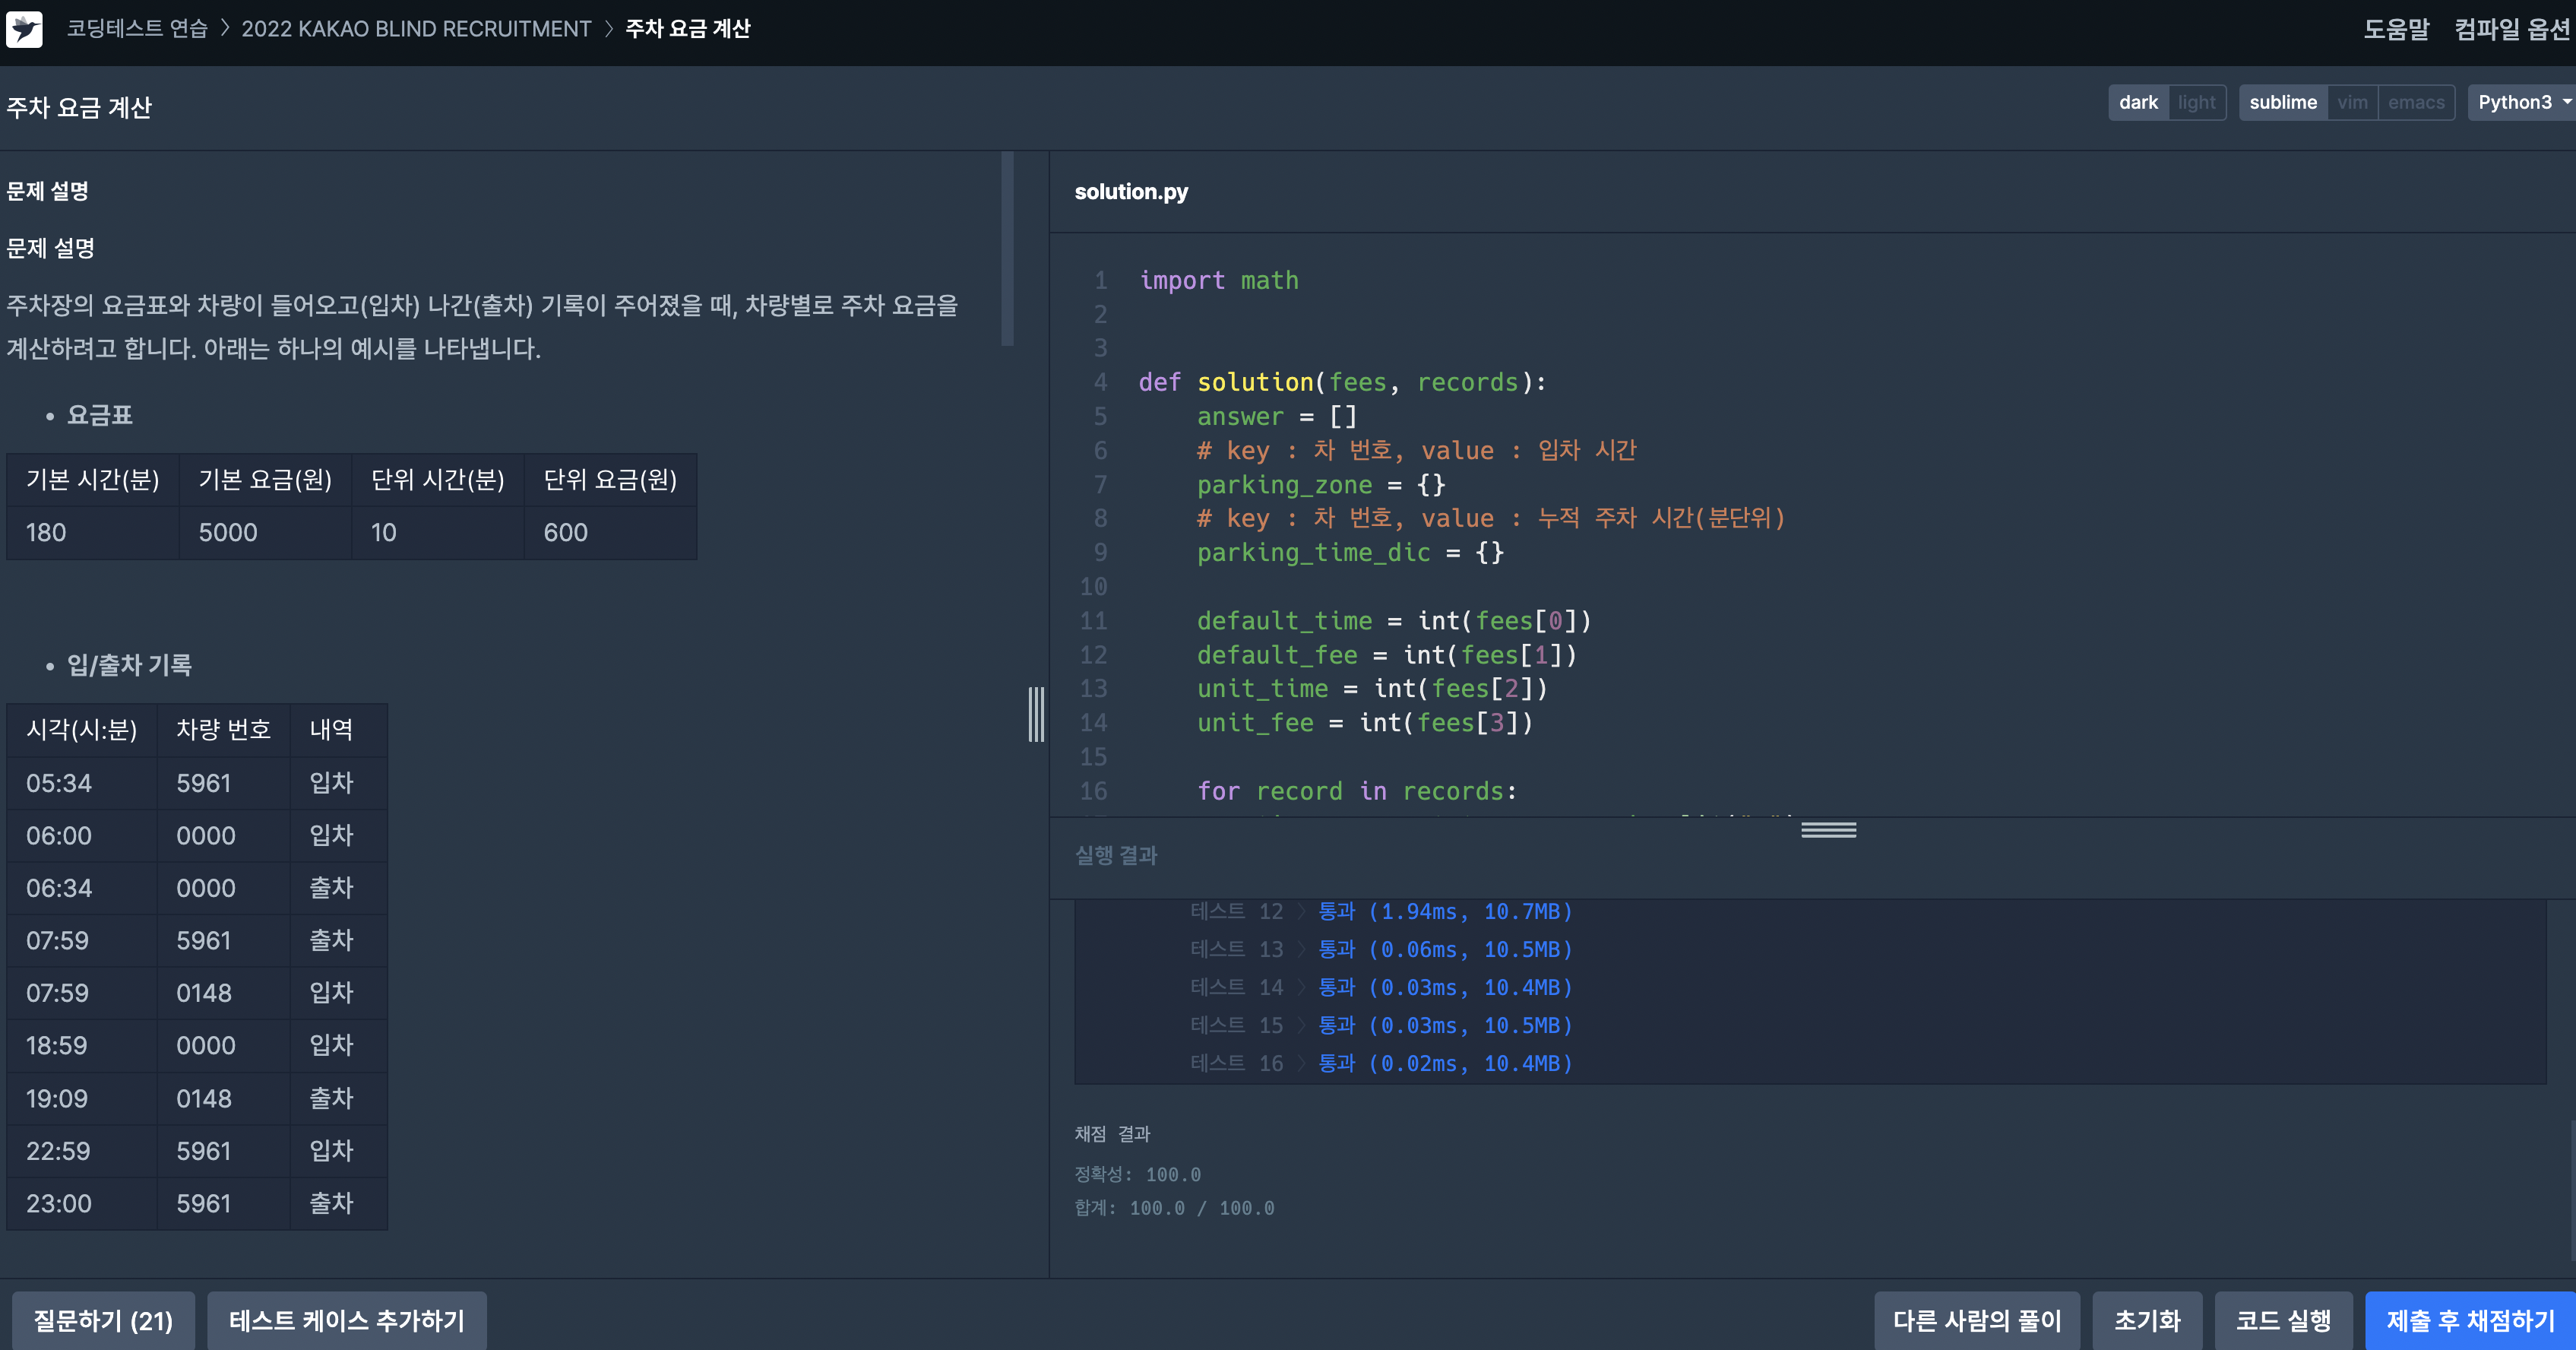This screenshot has height=1350, width=2576.
Task: Open the 도움말 help menu
Action: point(2395,29)
